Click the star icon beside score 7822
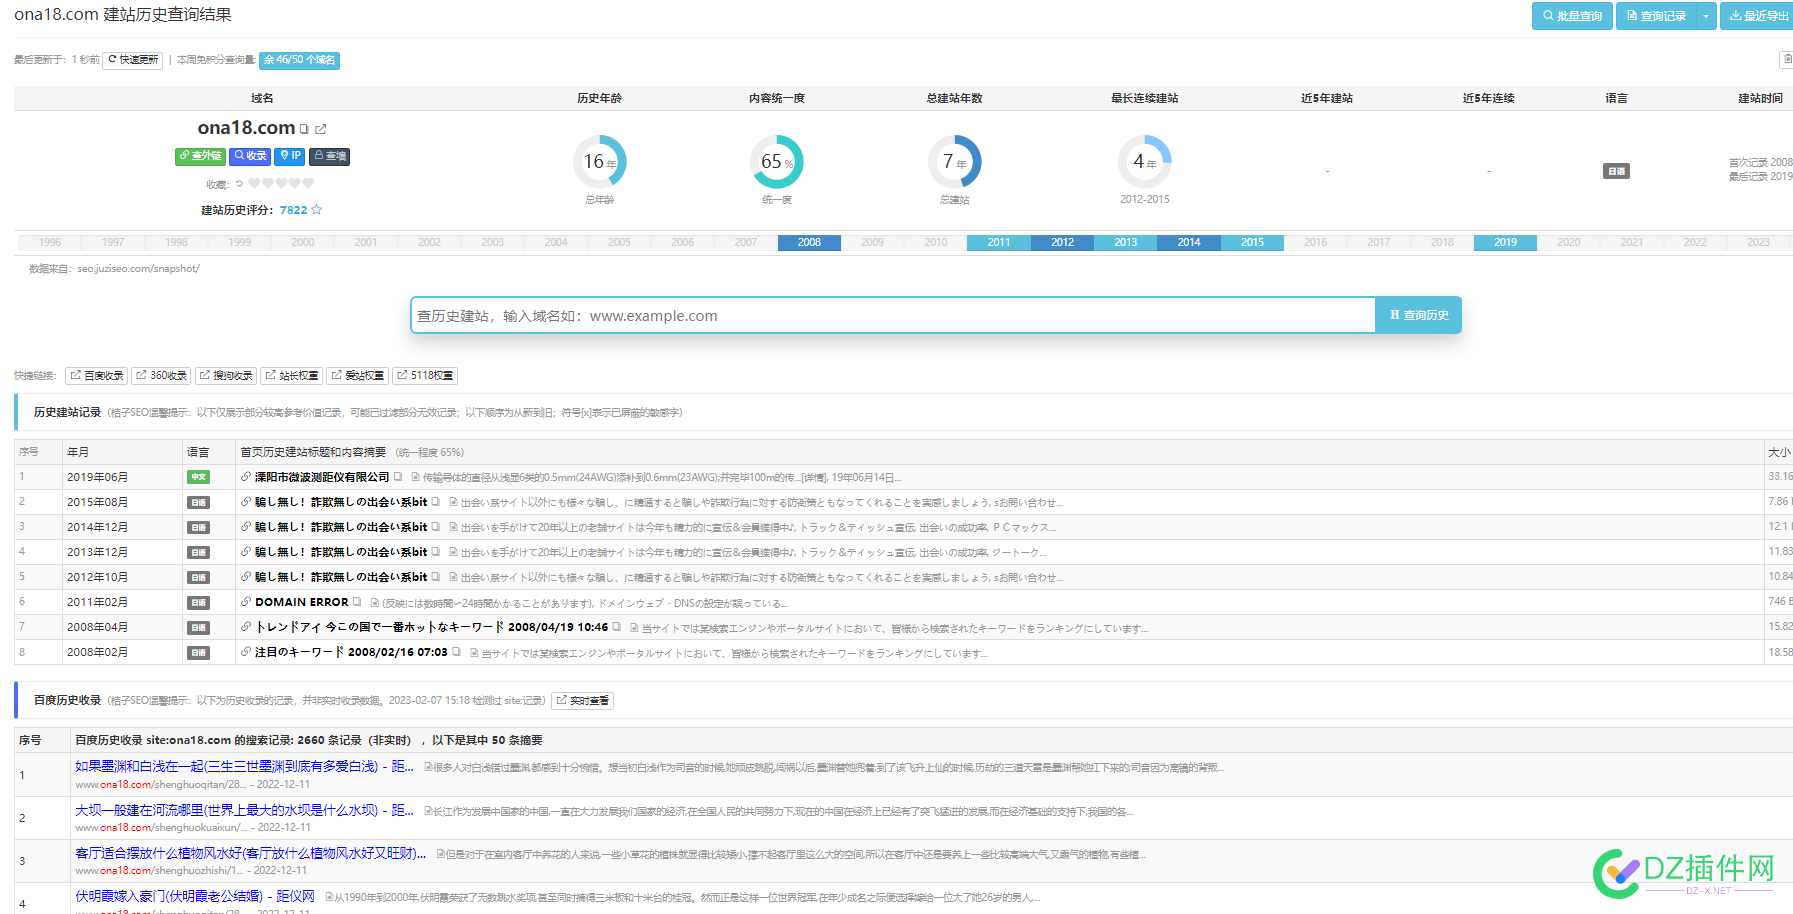This screenshot has width=1793, height=914. click(317, 210)
